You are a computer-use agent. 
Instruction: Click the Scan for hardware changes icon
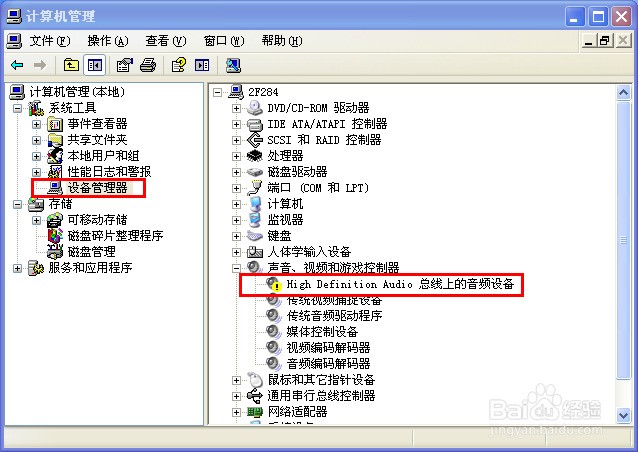(x=233, y=65)
